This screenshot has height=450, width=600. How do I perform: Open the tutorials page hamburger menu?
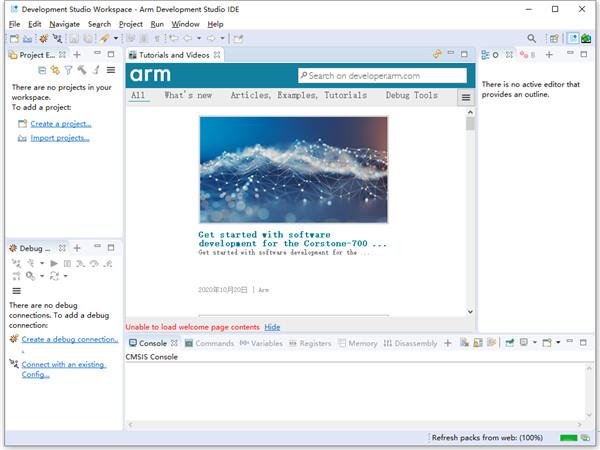pos(465,97)
